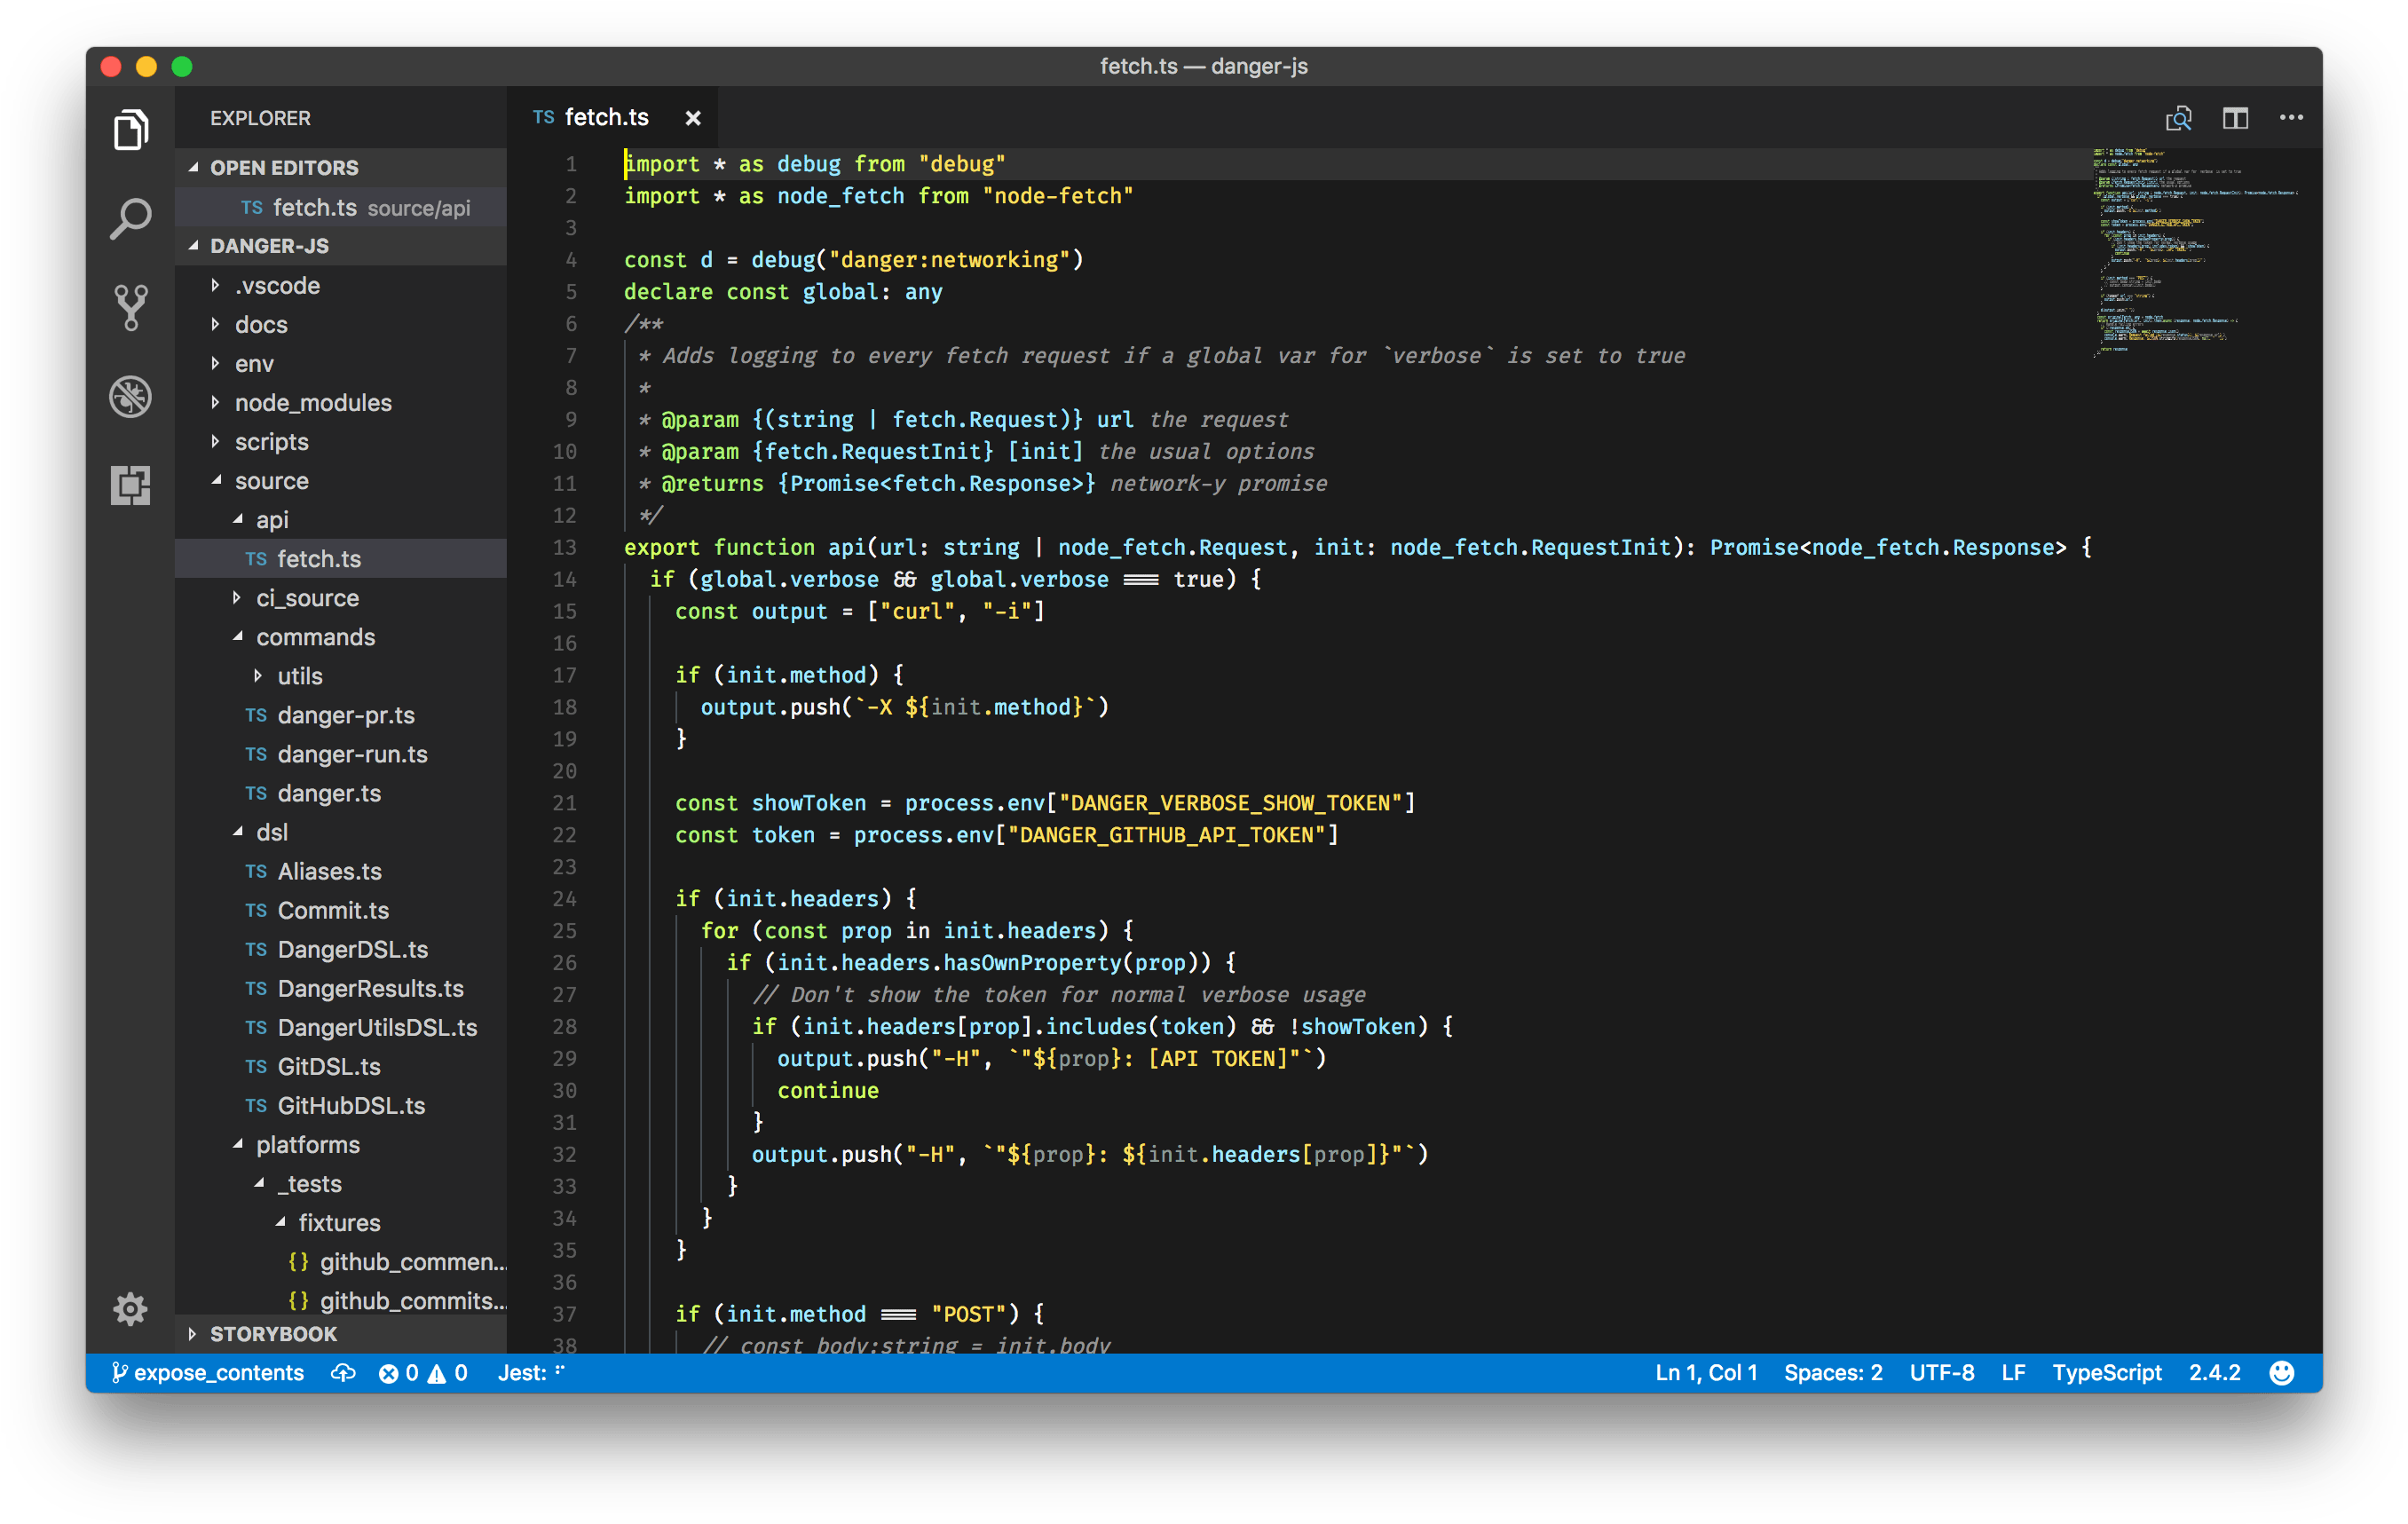Click the feedback smiley icon
2408x1524 pixels.
(x=2281, y=1372)
